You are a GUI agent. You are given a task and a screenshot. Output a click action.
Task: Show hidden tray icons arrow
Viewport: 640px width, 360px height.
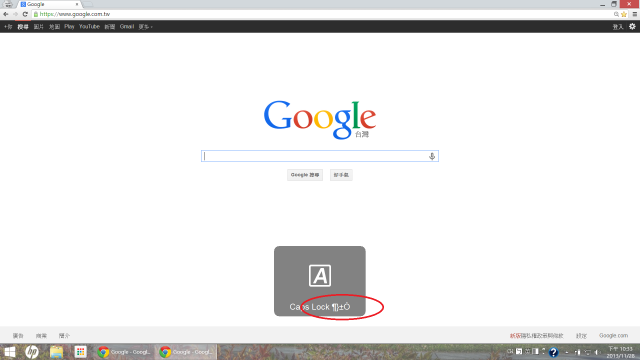coord(567,352)
